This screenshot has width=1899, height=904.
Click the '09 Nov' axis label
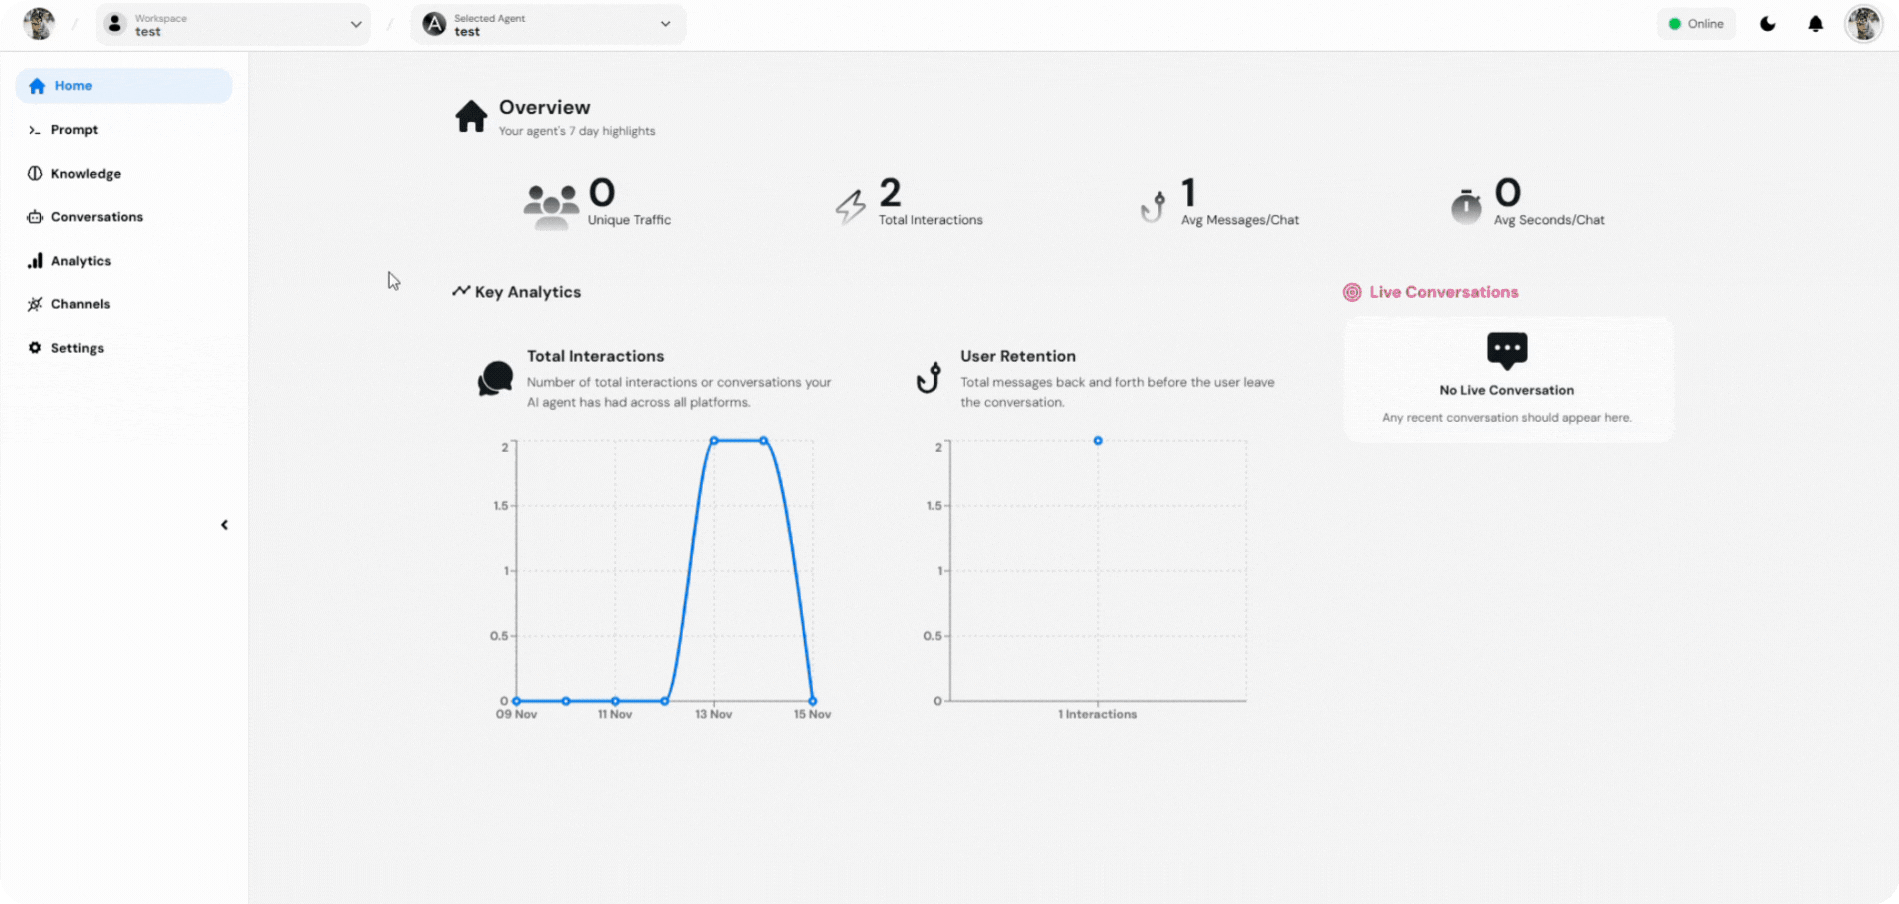[x=517, y=714]
